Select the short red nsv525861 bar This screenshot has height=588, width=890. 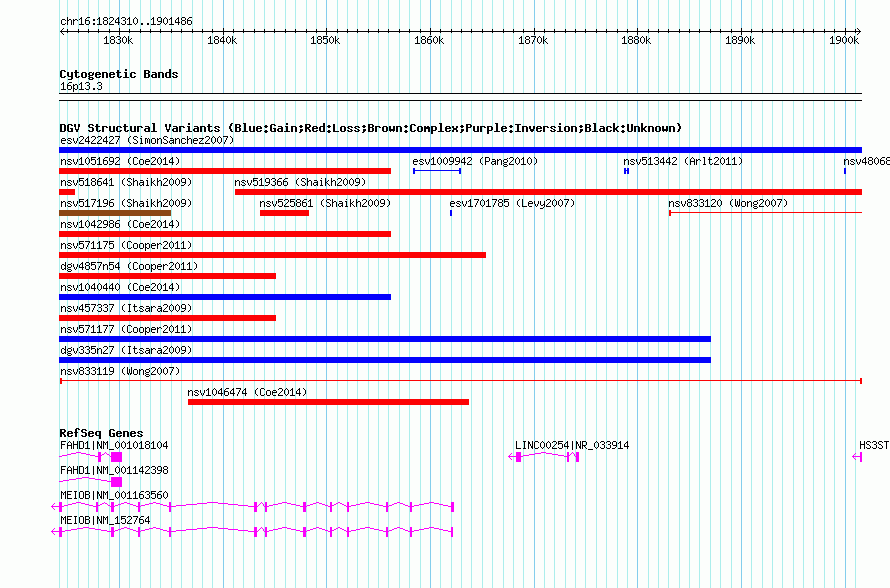284,213
